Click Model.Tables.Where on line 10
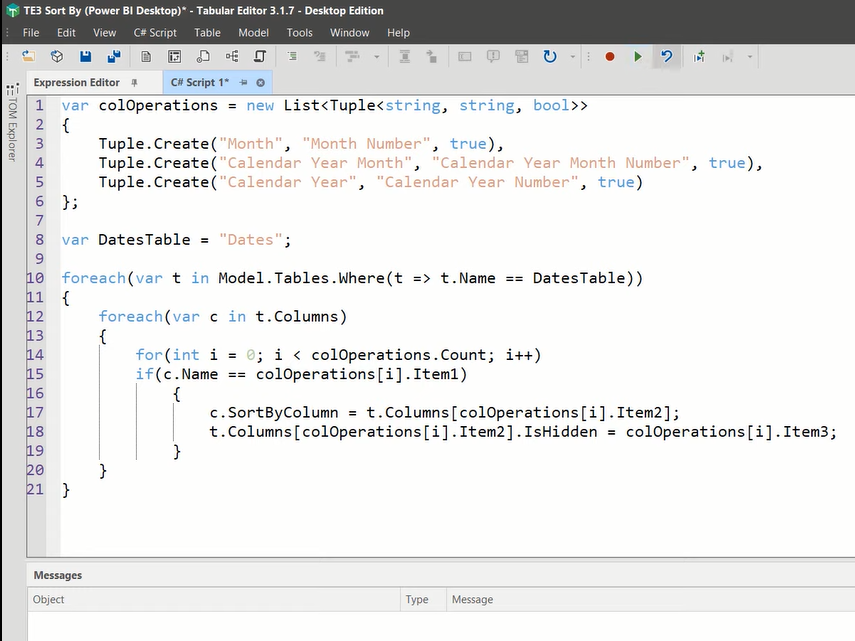This screenshot has height=641, width=855. point(302,278)
